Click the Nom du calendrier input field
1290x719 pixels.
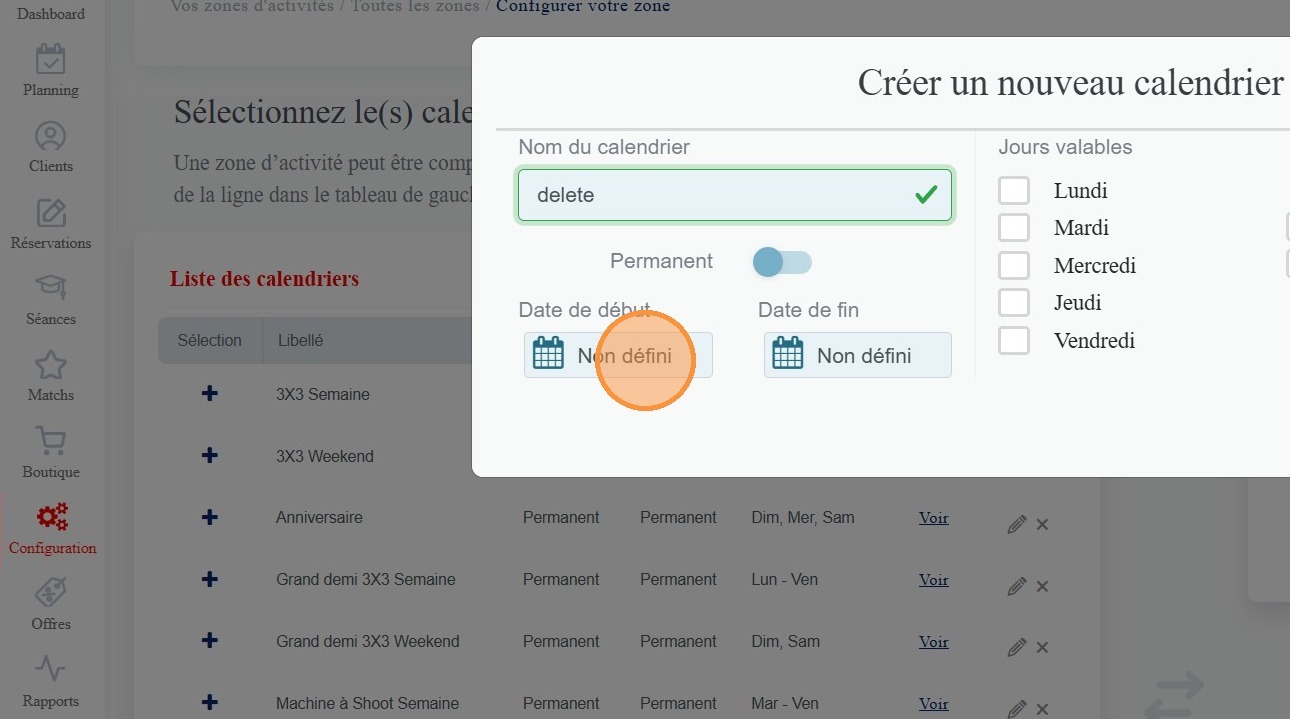[720, 195]
